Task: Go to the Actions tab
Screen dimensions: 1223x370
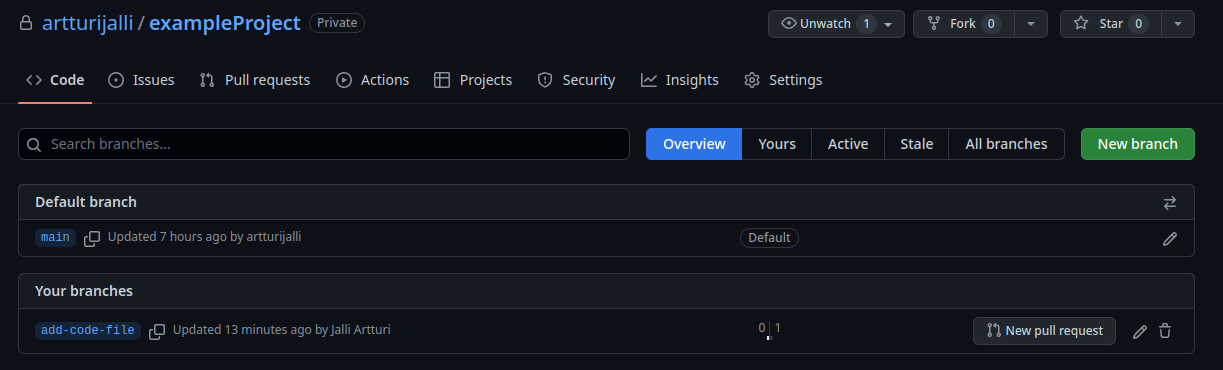Action: point(372,80)
